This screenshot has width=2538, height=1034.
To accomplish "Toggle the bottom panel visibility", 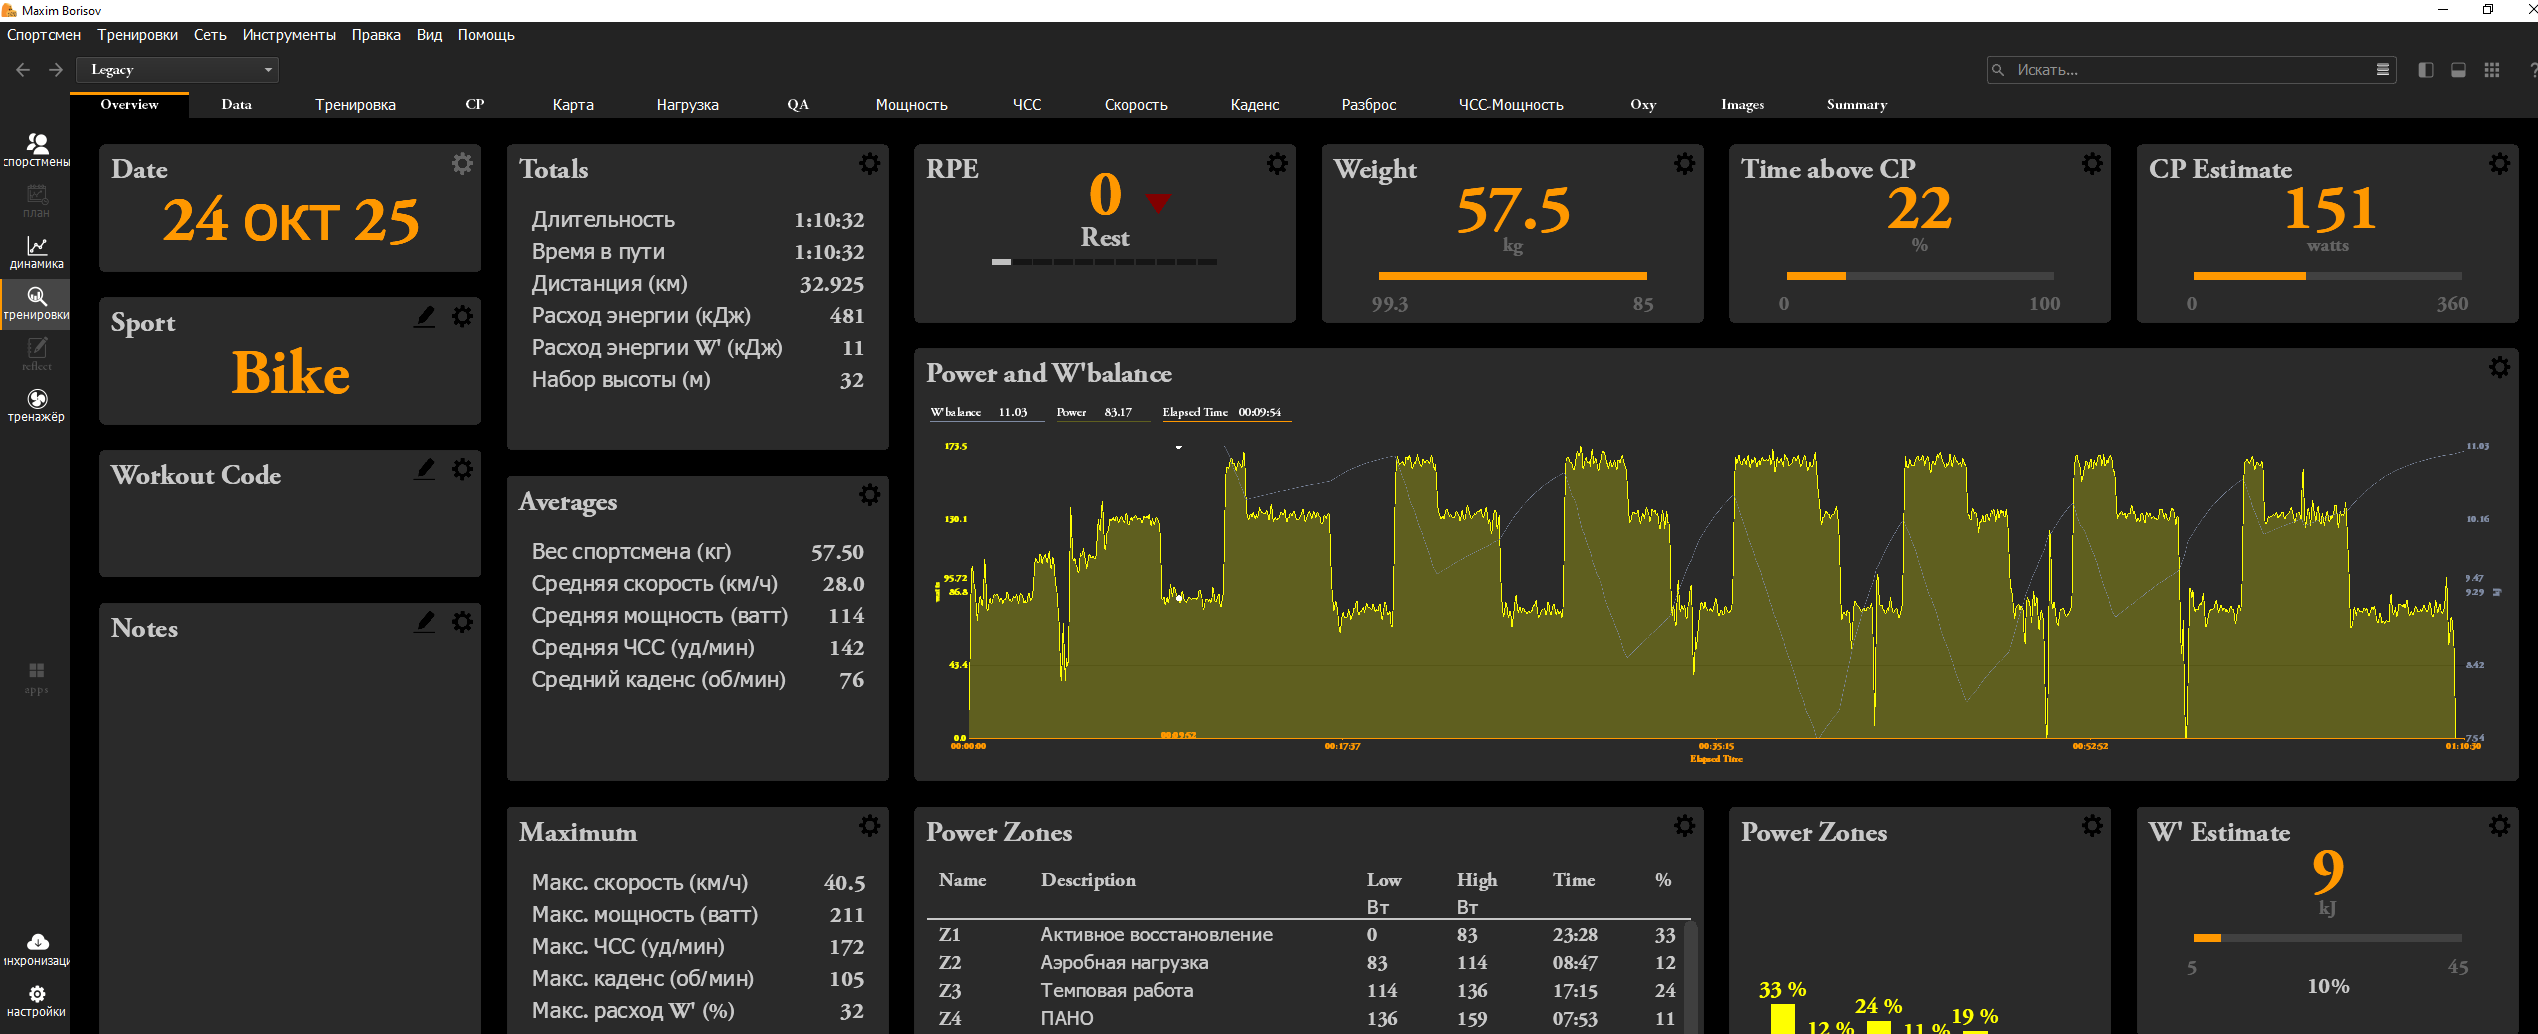I will coord(2458,70).
